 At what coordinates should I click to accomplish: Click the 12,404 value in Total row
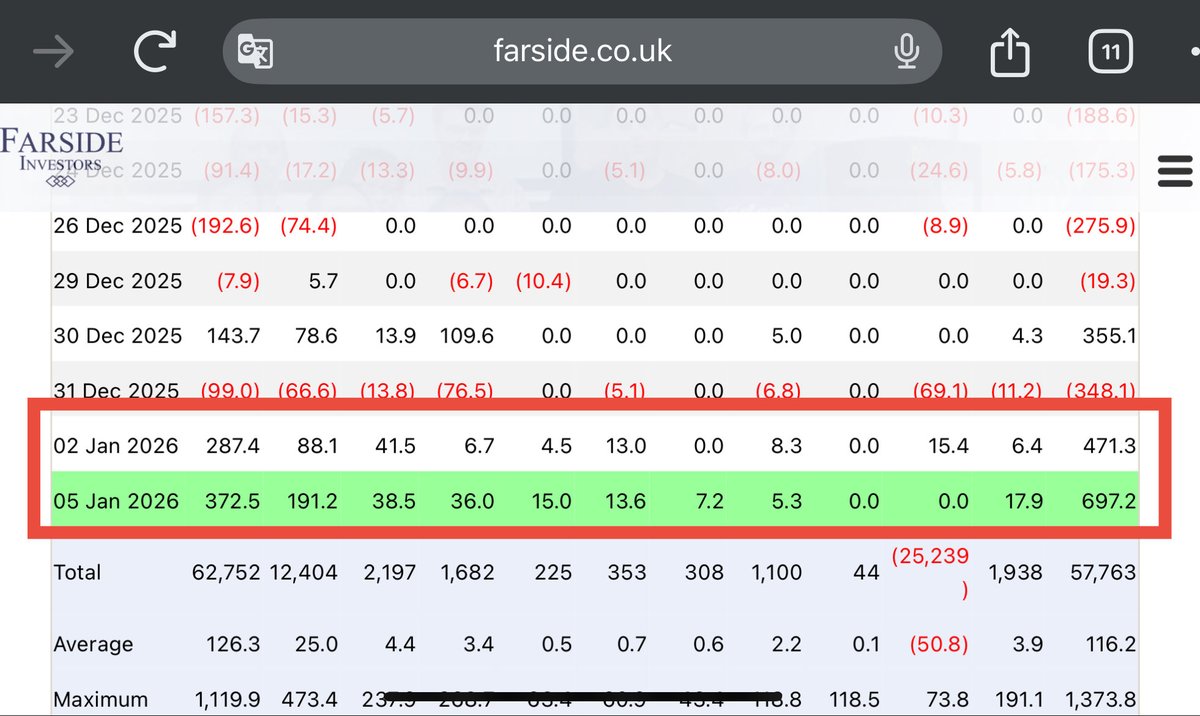[x=304, y=573]
